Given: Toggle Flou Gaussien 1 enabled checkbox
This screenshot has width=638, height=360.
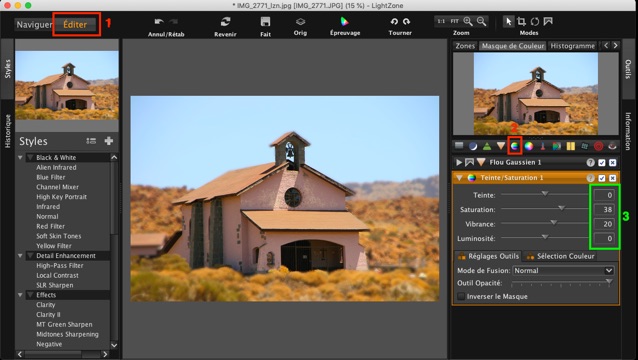Looking at the screenshot, I should click(x=602, y=163).
